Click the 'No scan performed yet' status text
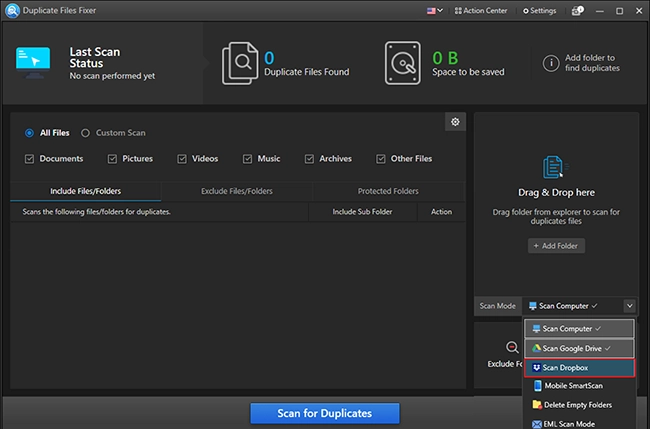 click(x=112, y=76)
